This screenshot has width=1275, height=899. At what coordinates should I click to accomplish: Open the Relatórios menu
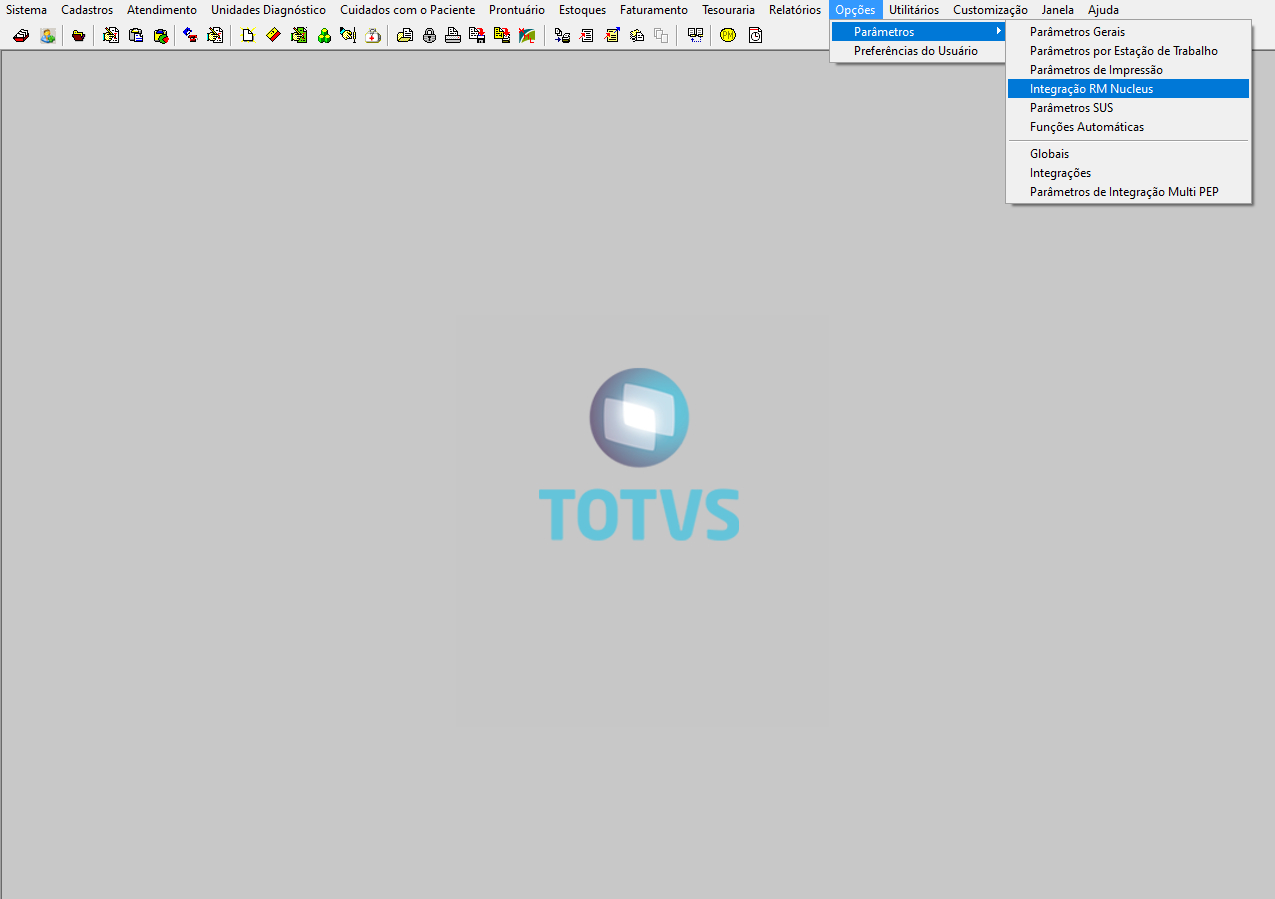795,10
